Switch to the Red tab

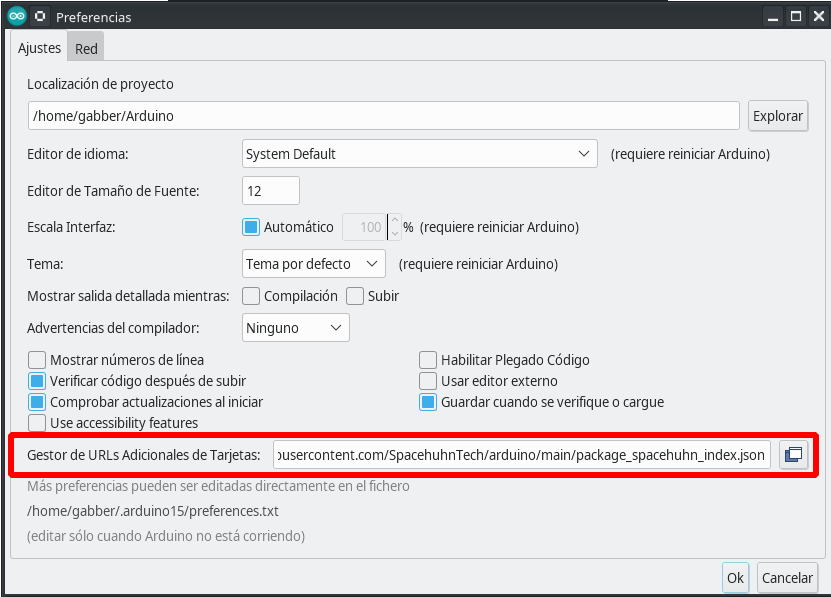(85, 46)
